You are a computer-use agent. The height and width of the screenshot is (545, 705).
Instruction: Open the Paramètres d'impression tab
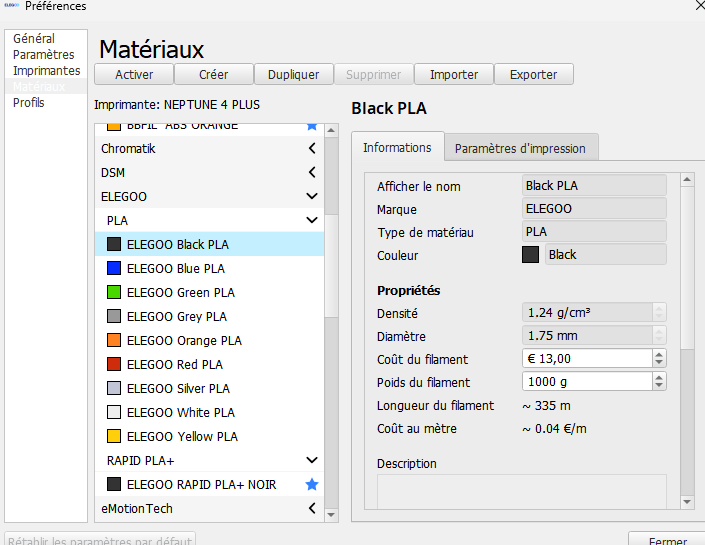pos(520,148)
